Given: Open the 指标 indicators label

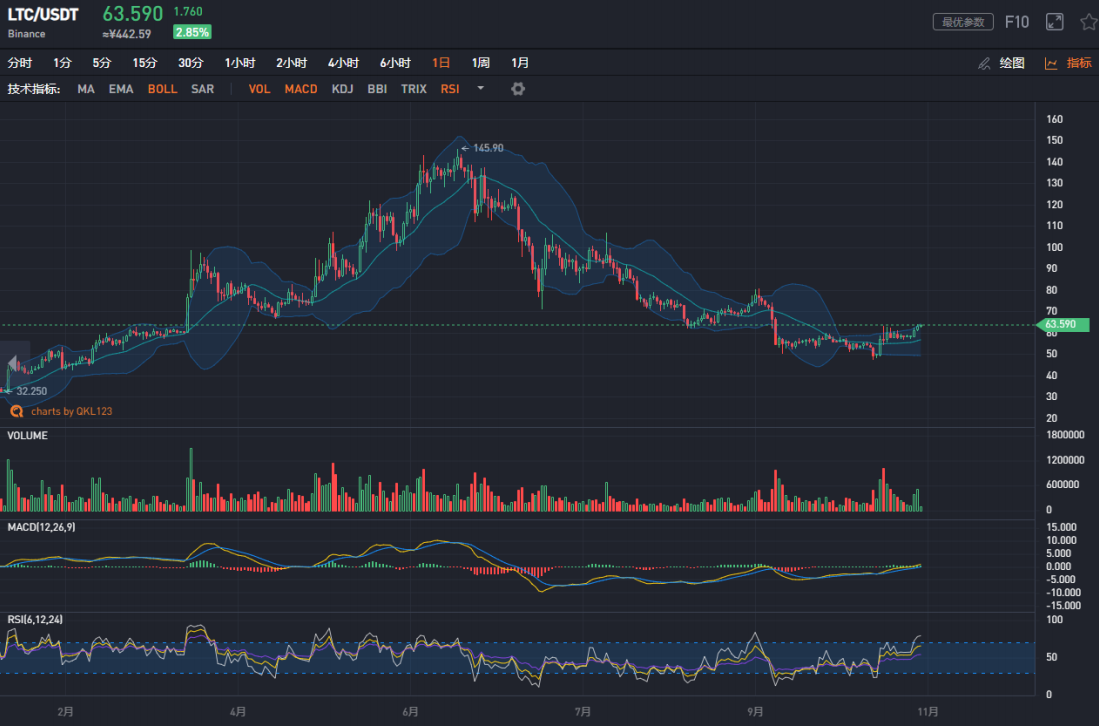Looking at the screenshot, I should pyautogui.click(x=1079, y=63).
